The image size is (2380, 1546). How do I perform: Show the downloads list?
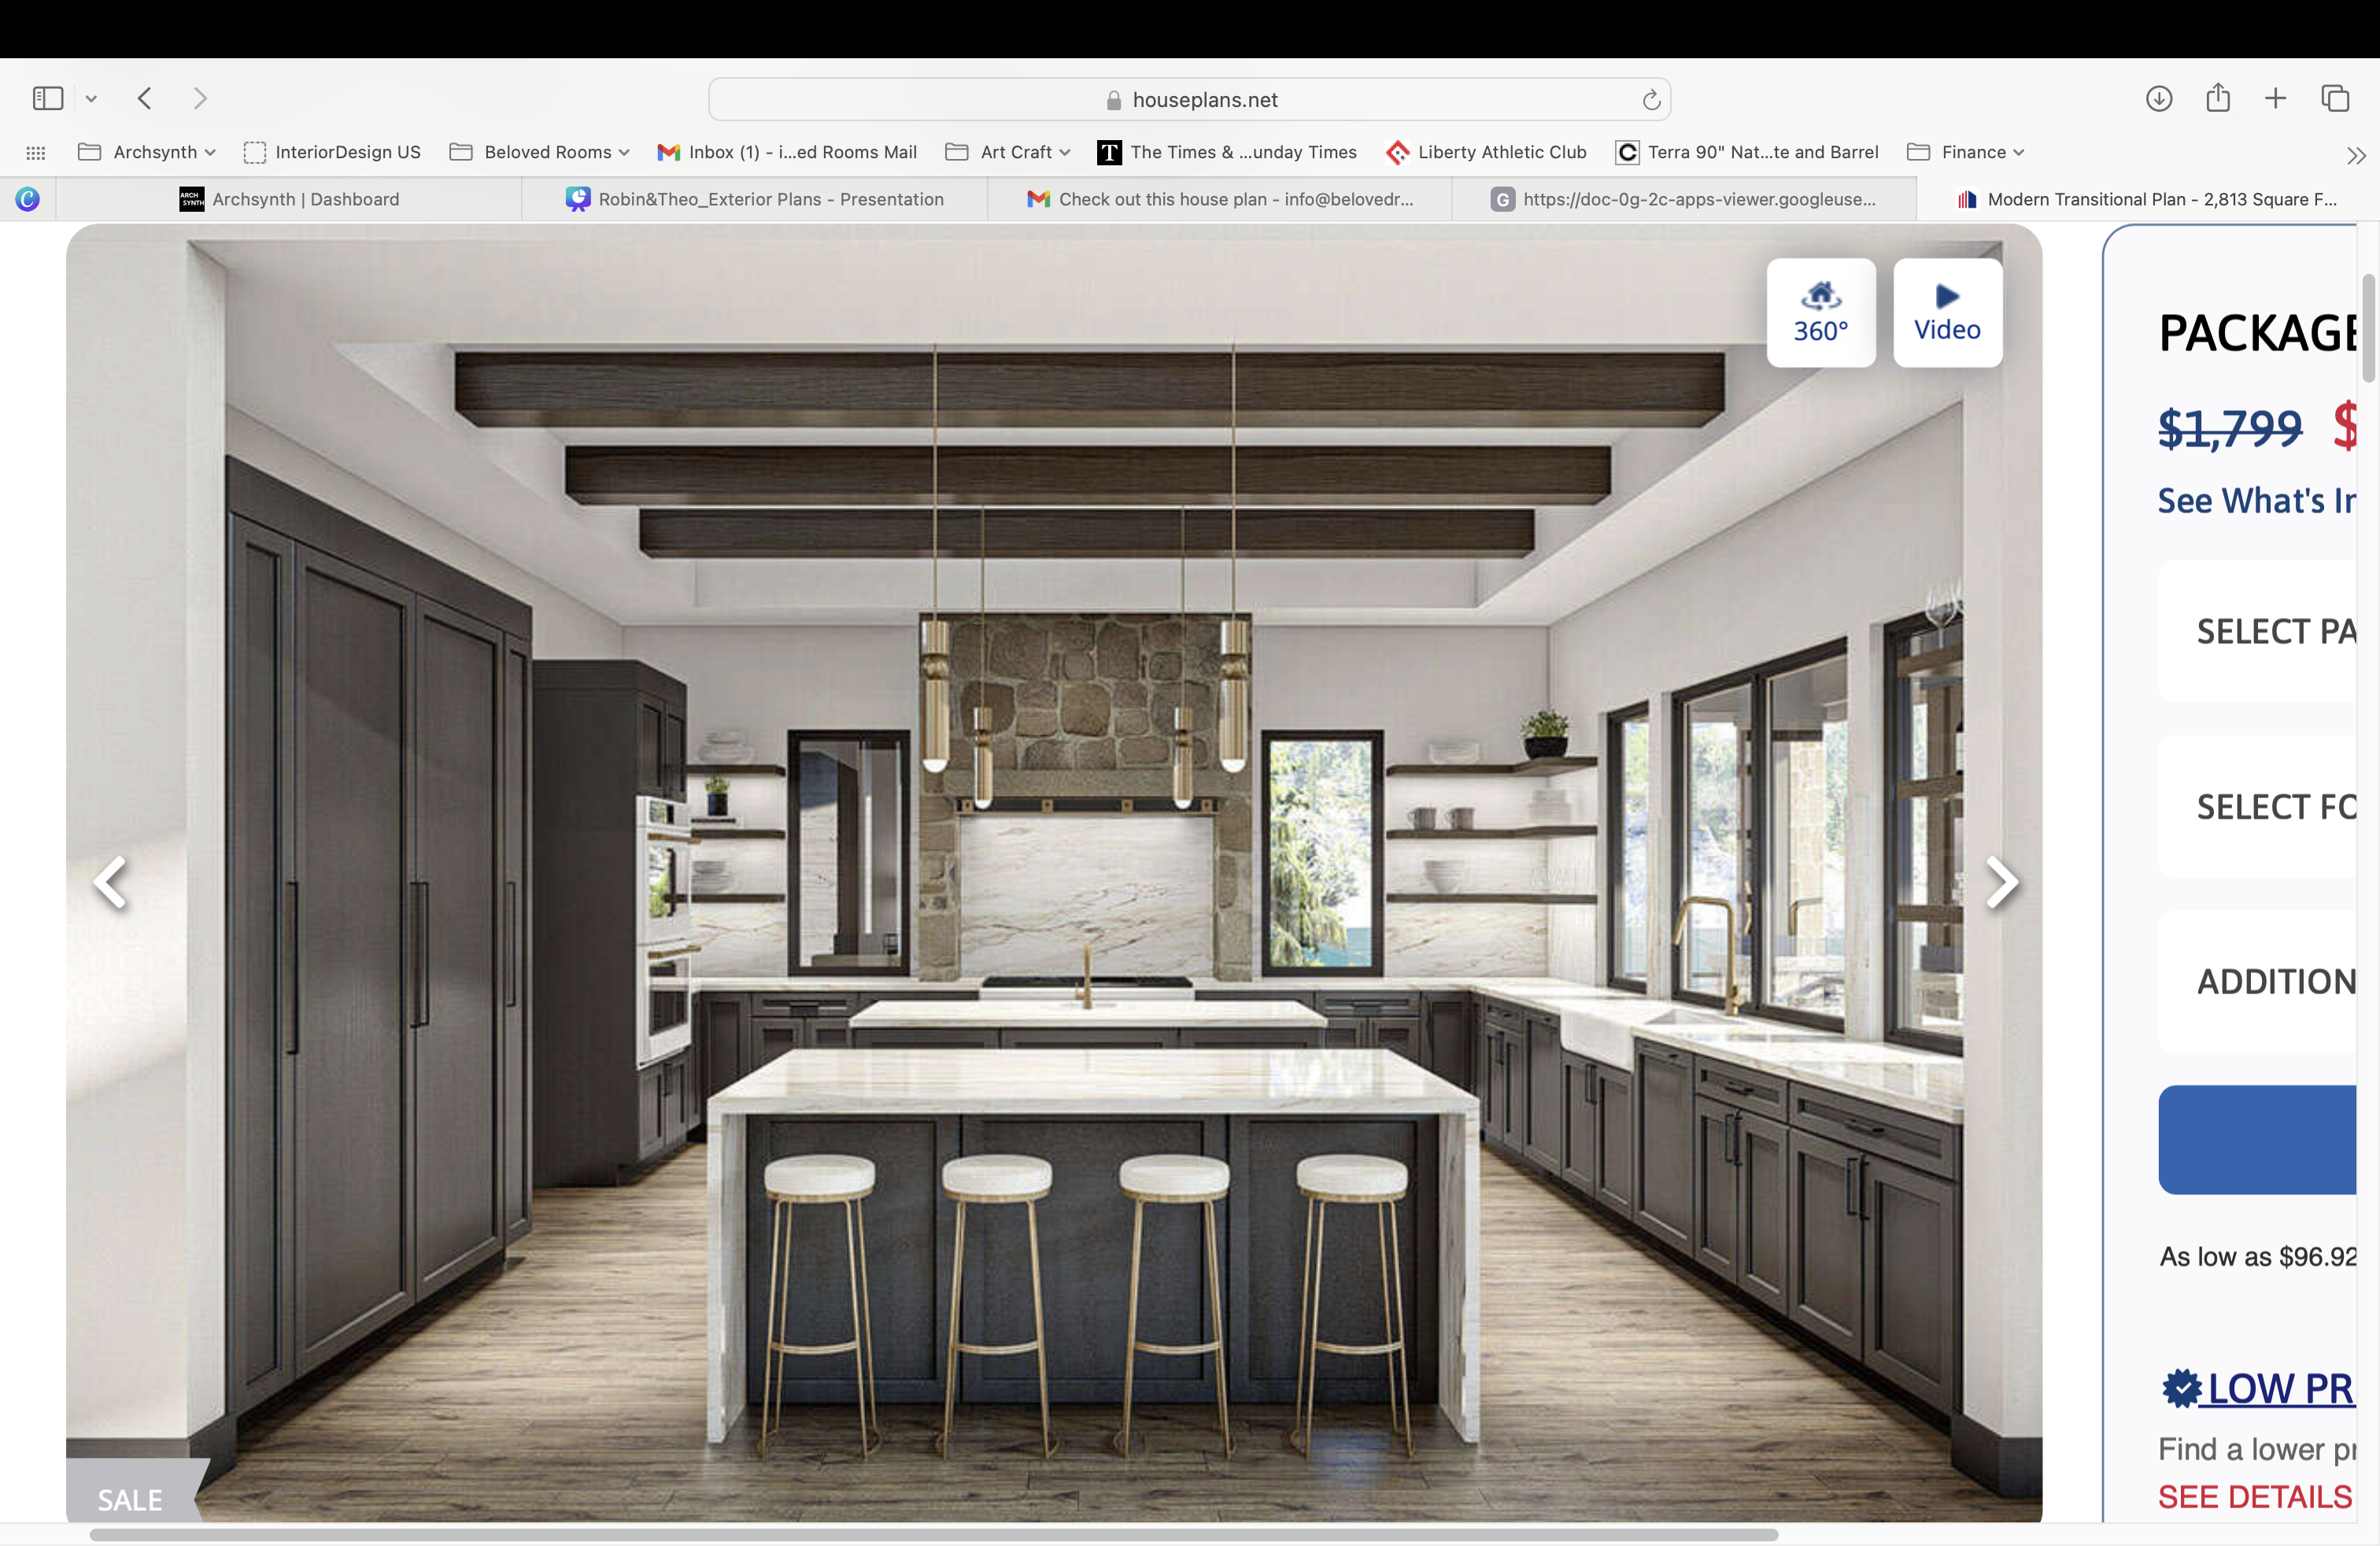2159,98
